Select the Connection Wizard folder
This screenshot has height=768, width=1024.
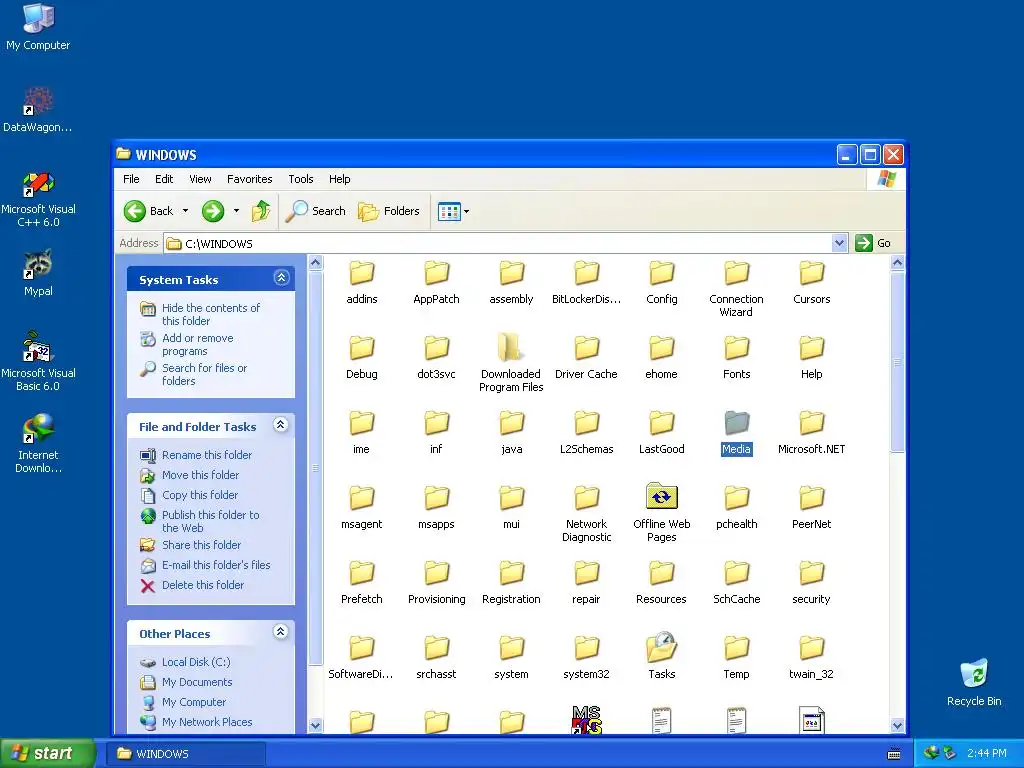pyautogui.click(x=737, y=289)
